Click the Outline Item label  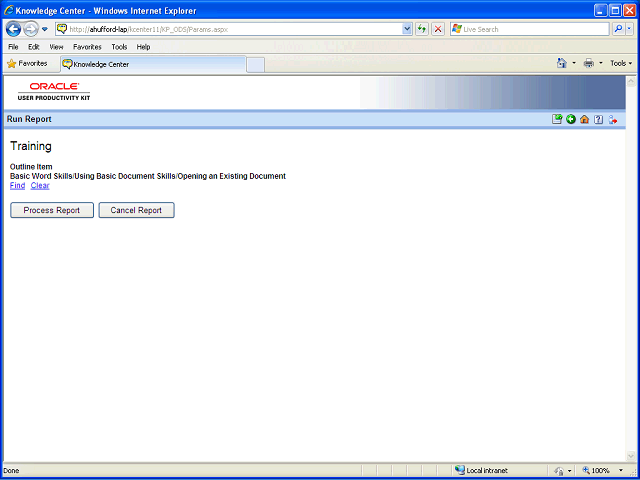31,167
